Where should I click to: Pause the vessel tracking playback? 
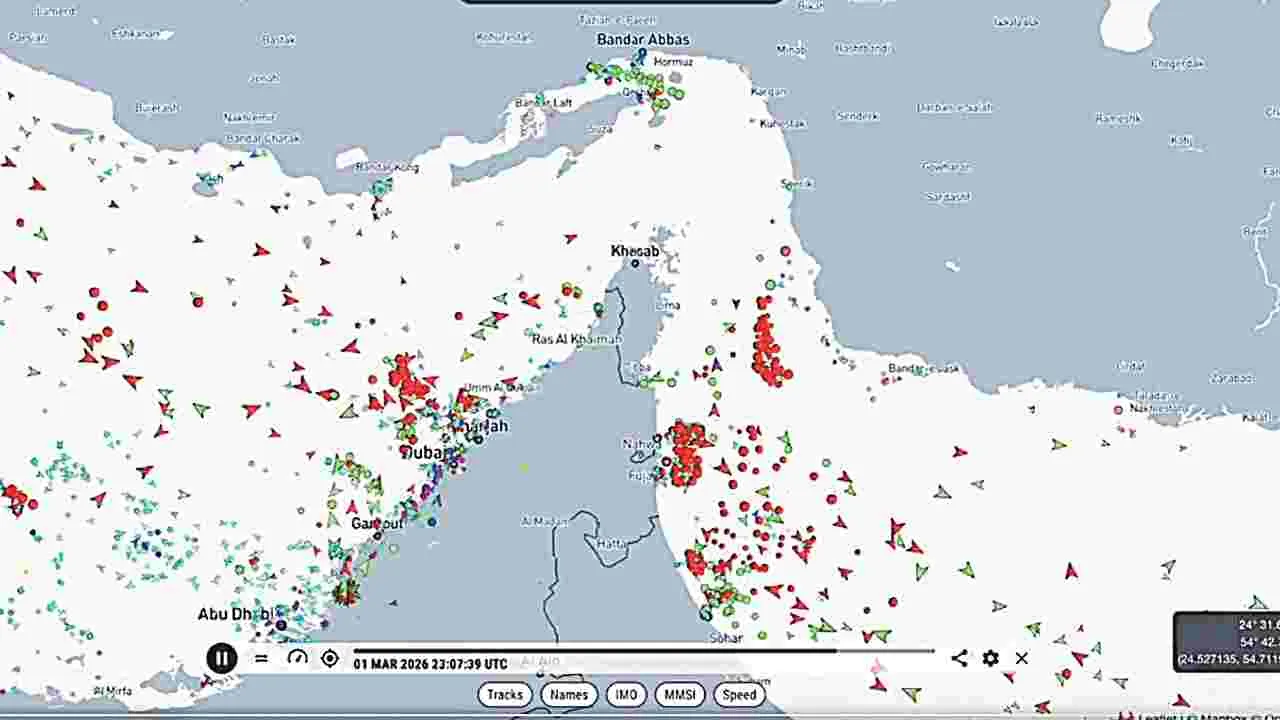click(x=221, y=658)
